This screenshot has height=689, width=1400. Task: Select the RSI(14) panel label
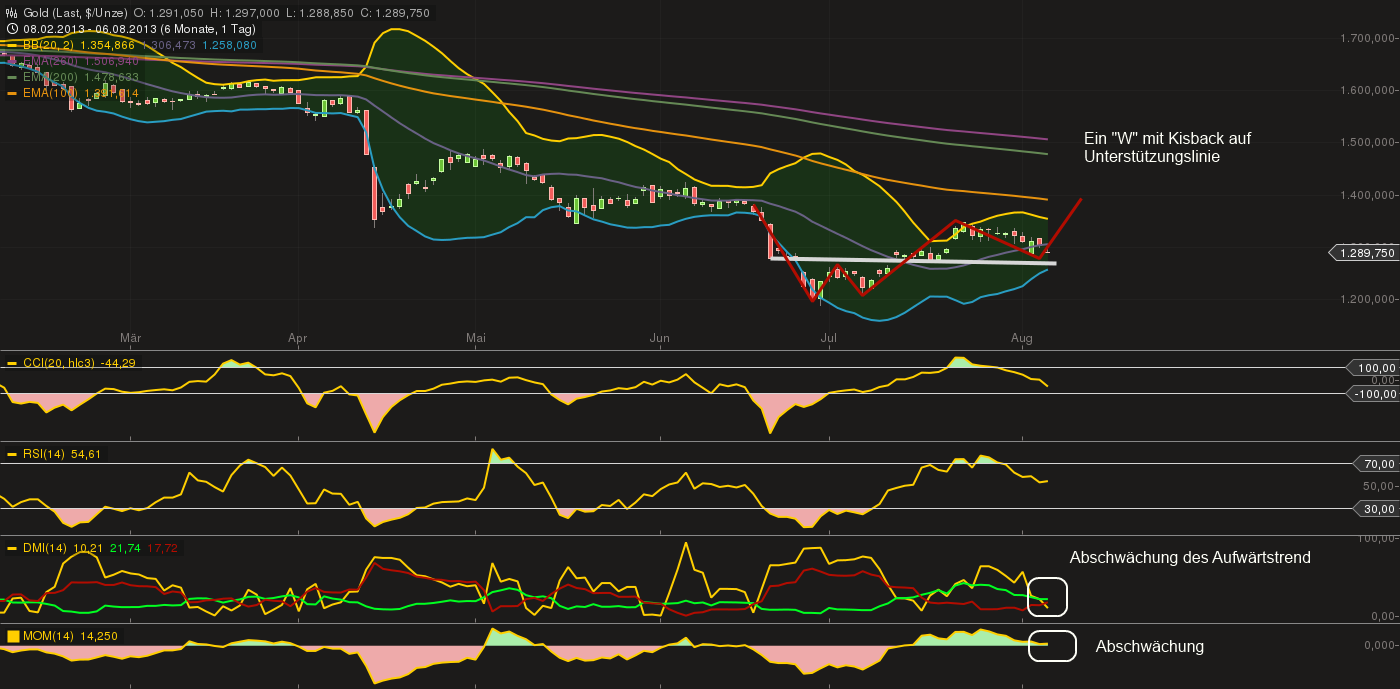pyautogui.click(x=45, y=454)
